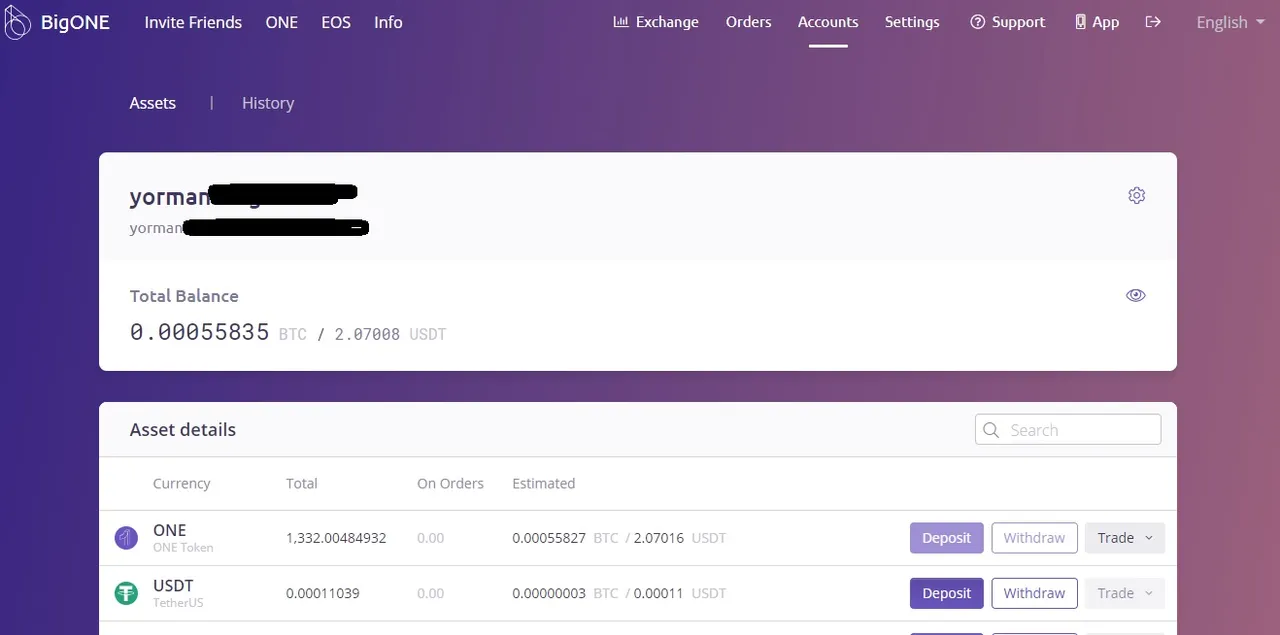Click the Asset details heading
The image size is (1280, 635).
coord(183,430)
